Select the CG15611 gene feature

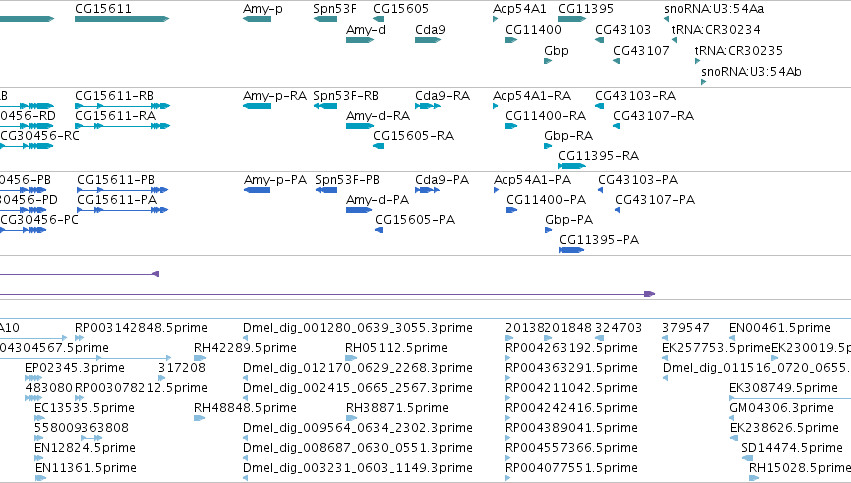click(x=122, y=19)
